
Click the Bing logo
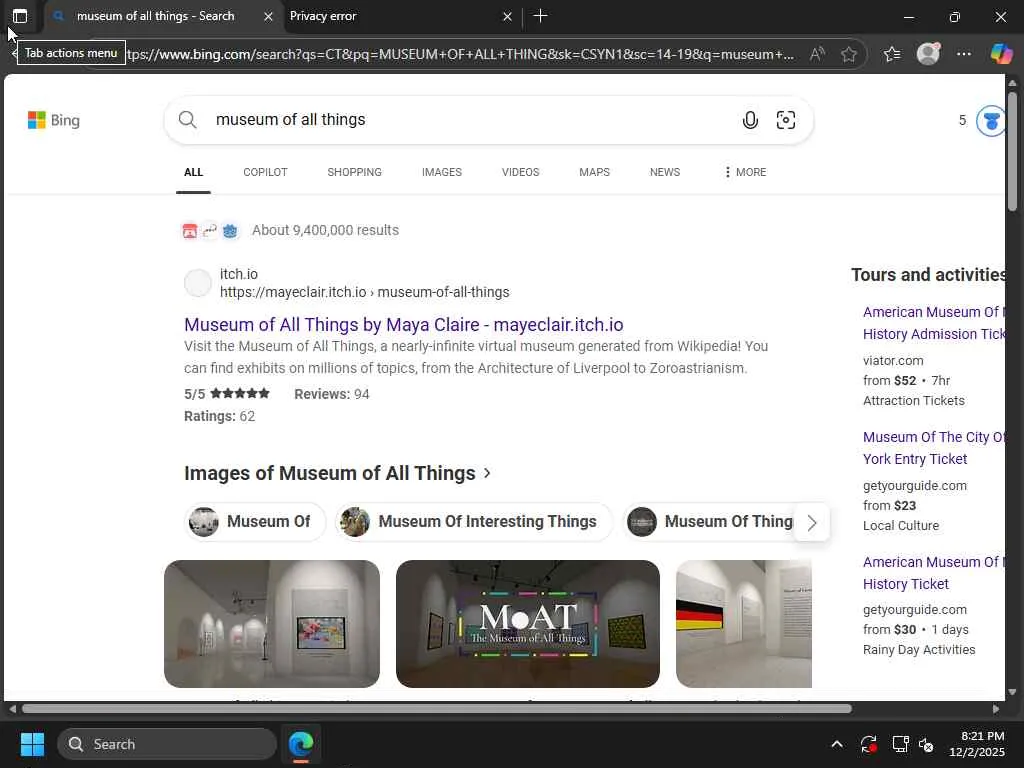coord(54,120)
